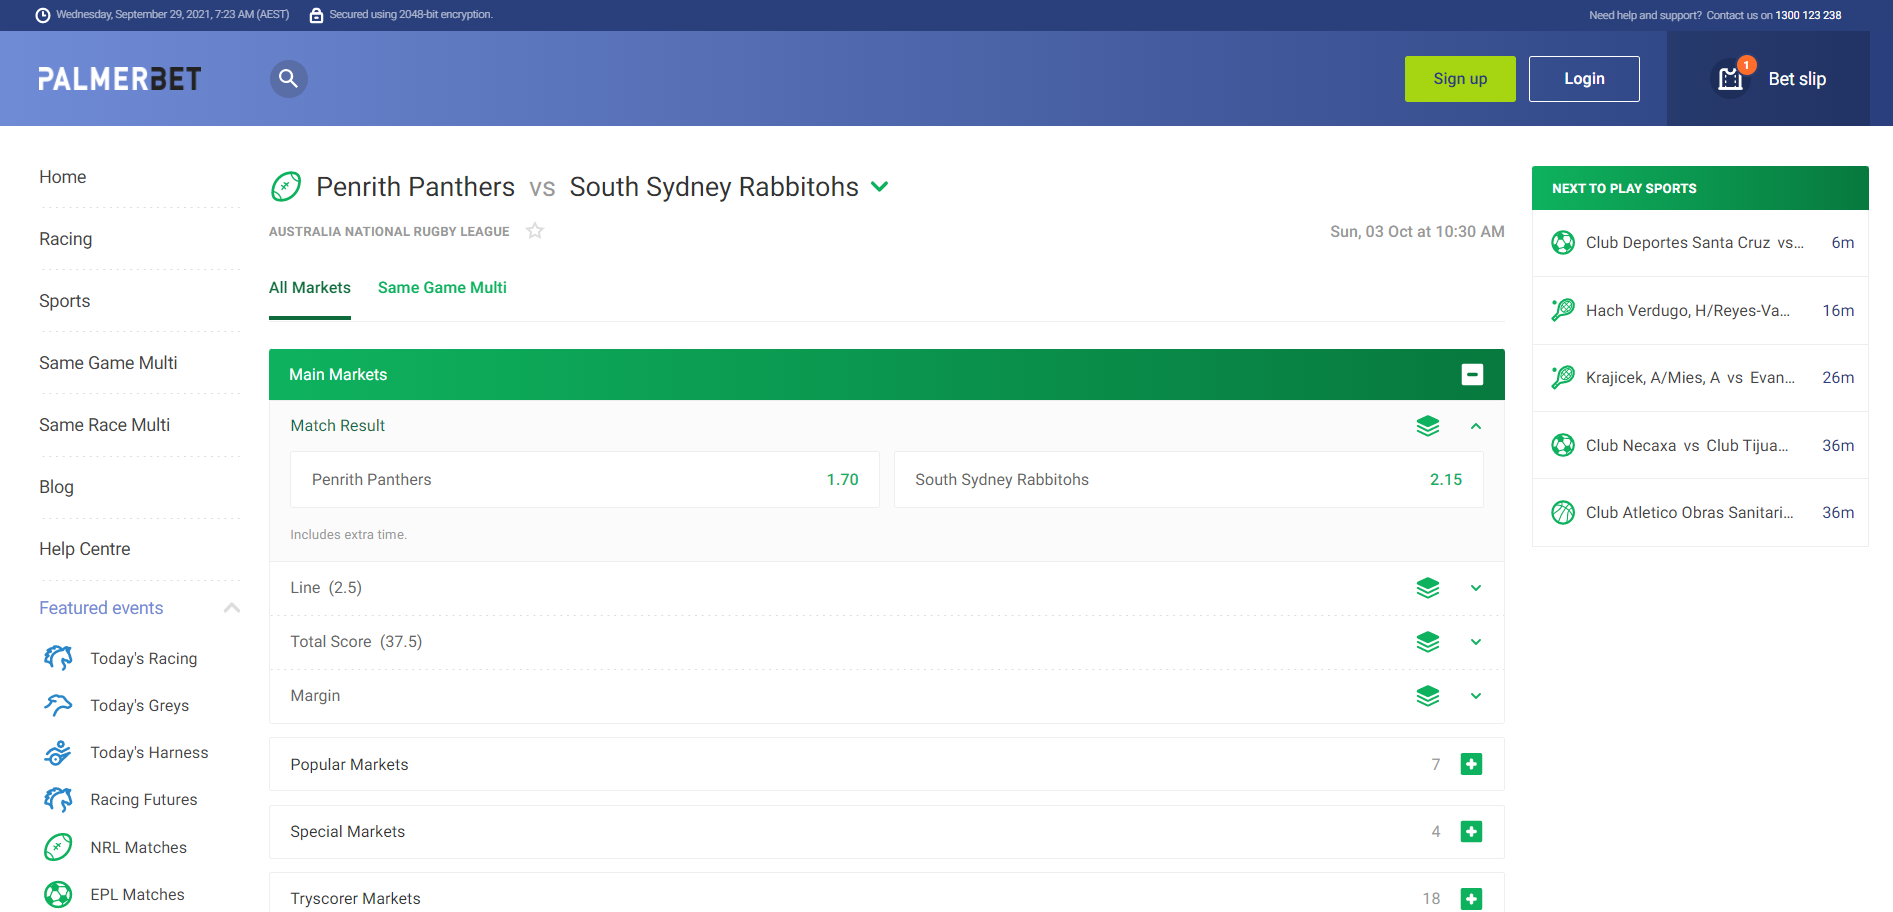Click the Today's Racing horse icon
The image size is (1893, 912).
(x=58, y=658)
